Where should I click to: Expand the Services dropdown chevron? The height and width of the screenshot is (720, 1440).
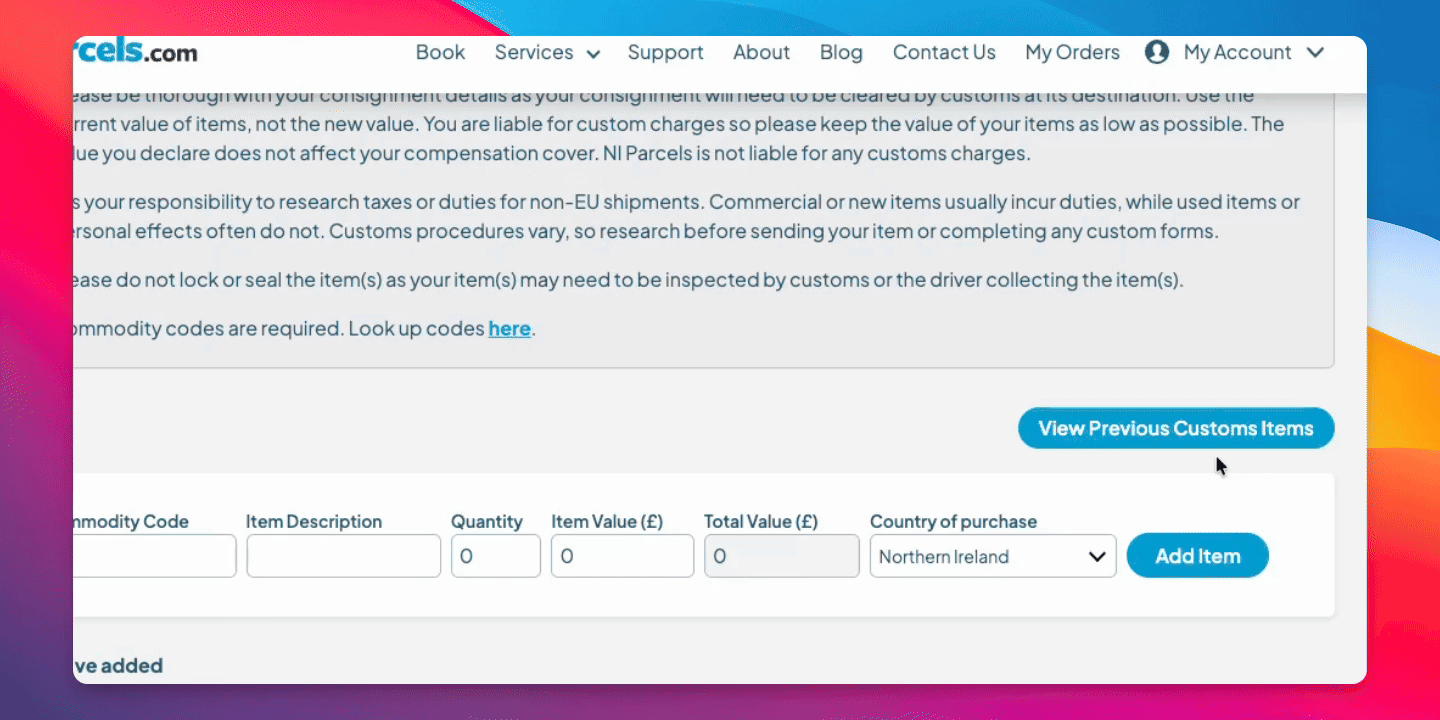click(593, 54)
